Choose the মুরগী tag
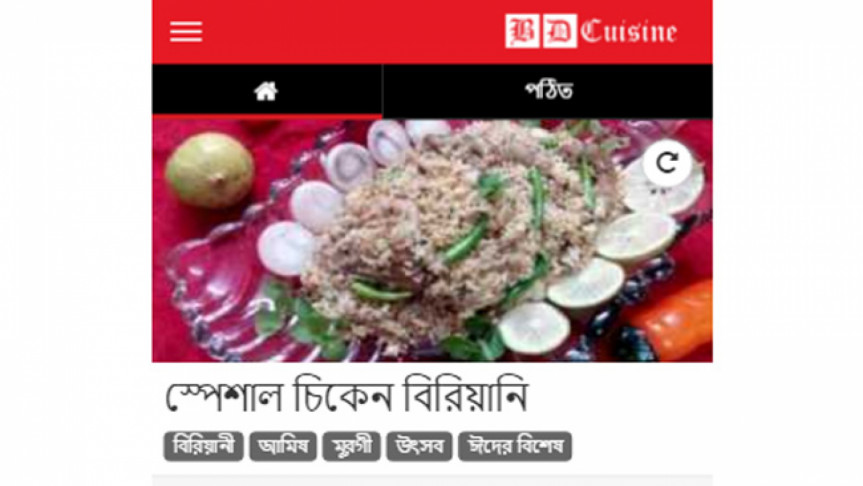Viewport: 863px width, 486px height. click(351, 446)
